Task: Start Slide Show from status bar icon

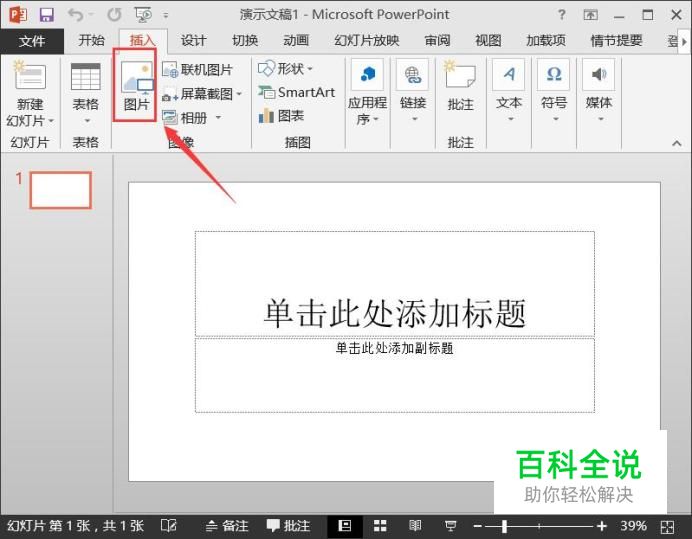Action: tap(451, 526)
